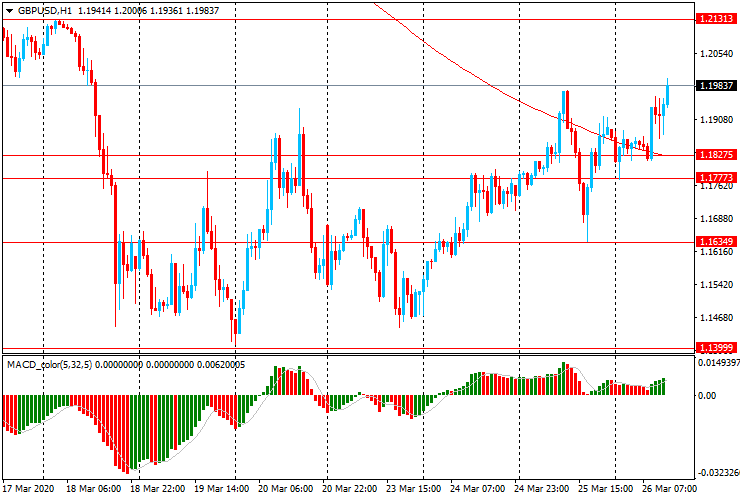
Task: Click the 1.16880 price scale value
Action: tap(716, 219)
